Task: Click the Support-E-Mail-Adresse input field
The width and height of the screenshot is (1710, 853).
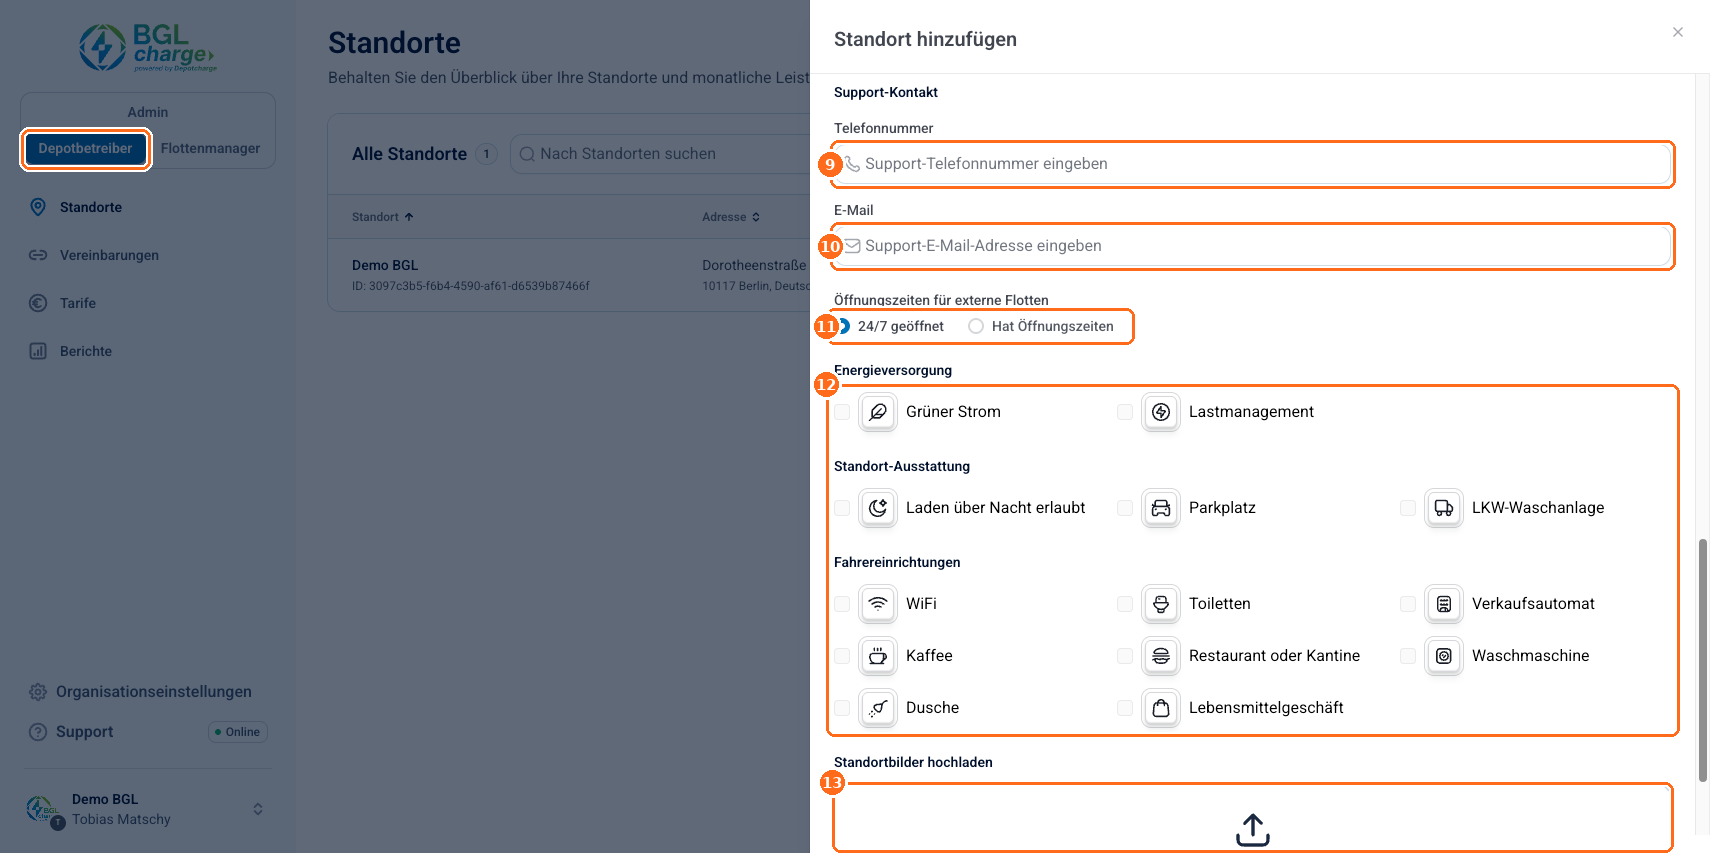Action: click(x=1253, y=246)
